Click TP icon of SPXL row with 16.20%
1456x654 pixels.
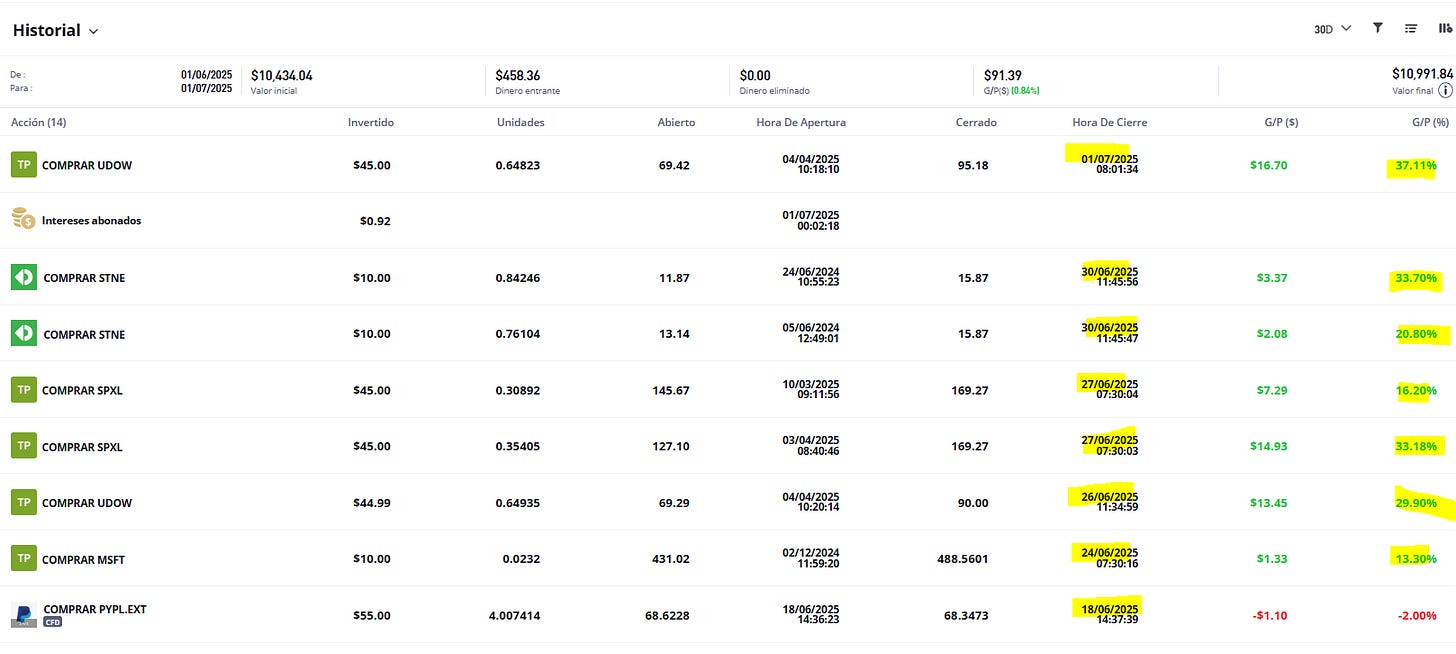[x=23, y=390]
